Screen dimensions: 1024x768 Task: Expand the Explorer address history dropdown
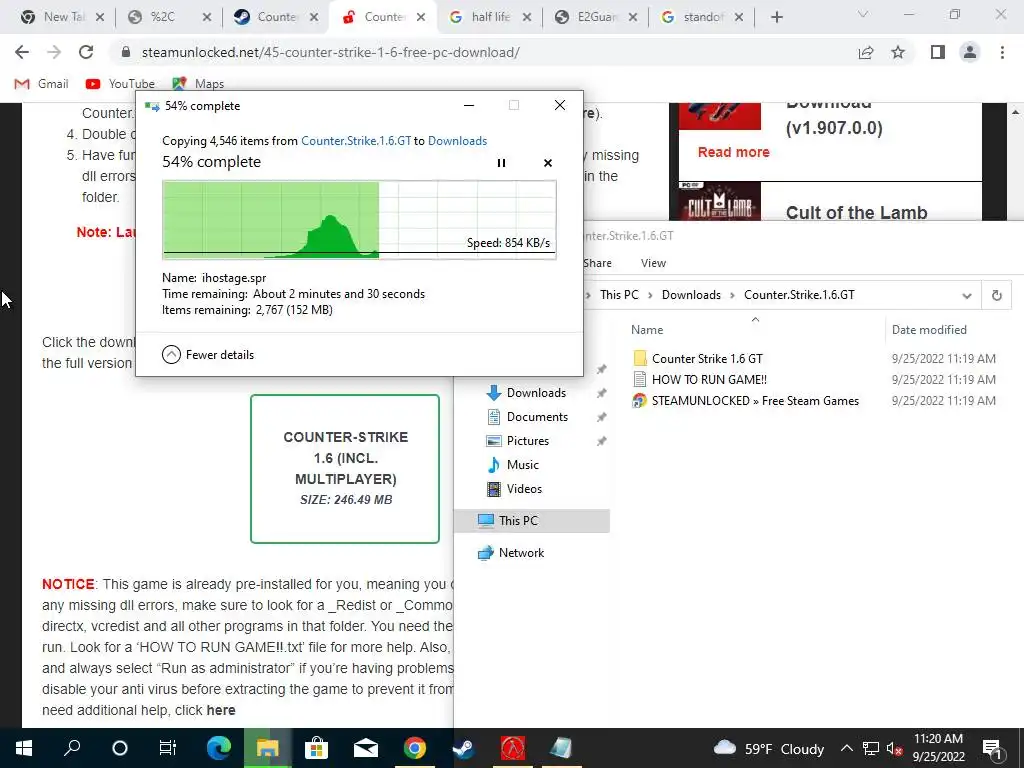coord(967,295)
